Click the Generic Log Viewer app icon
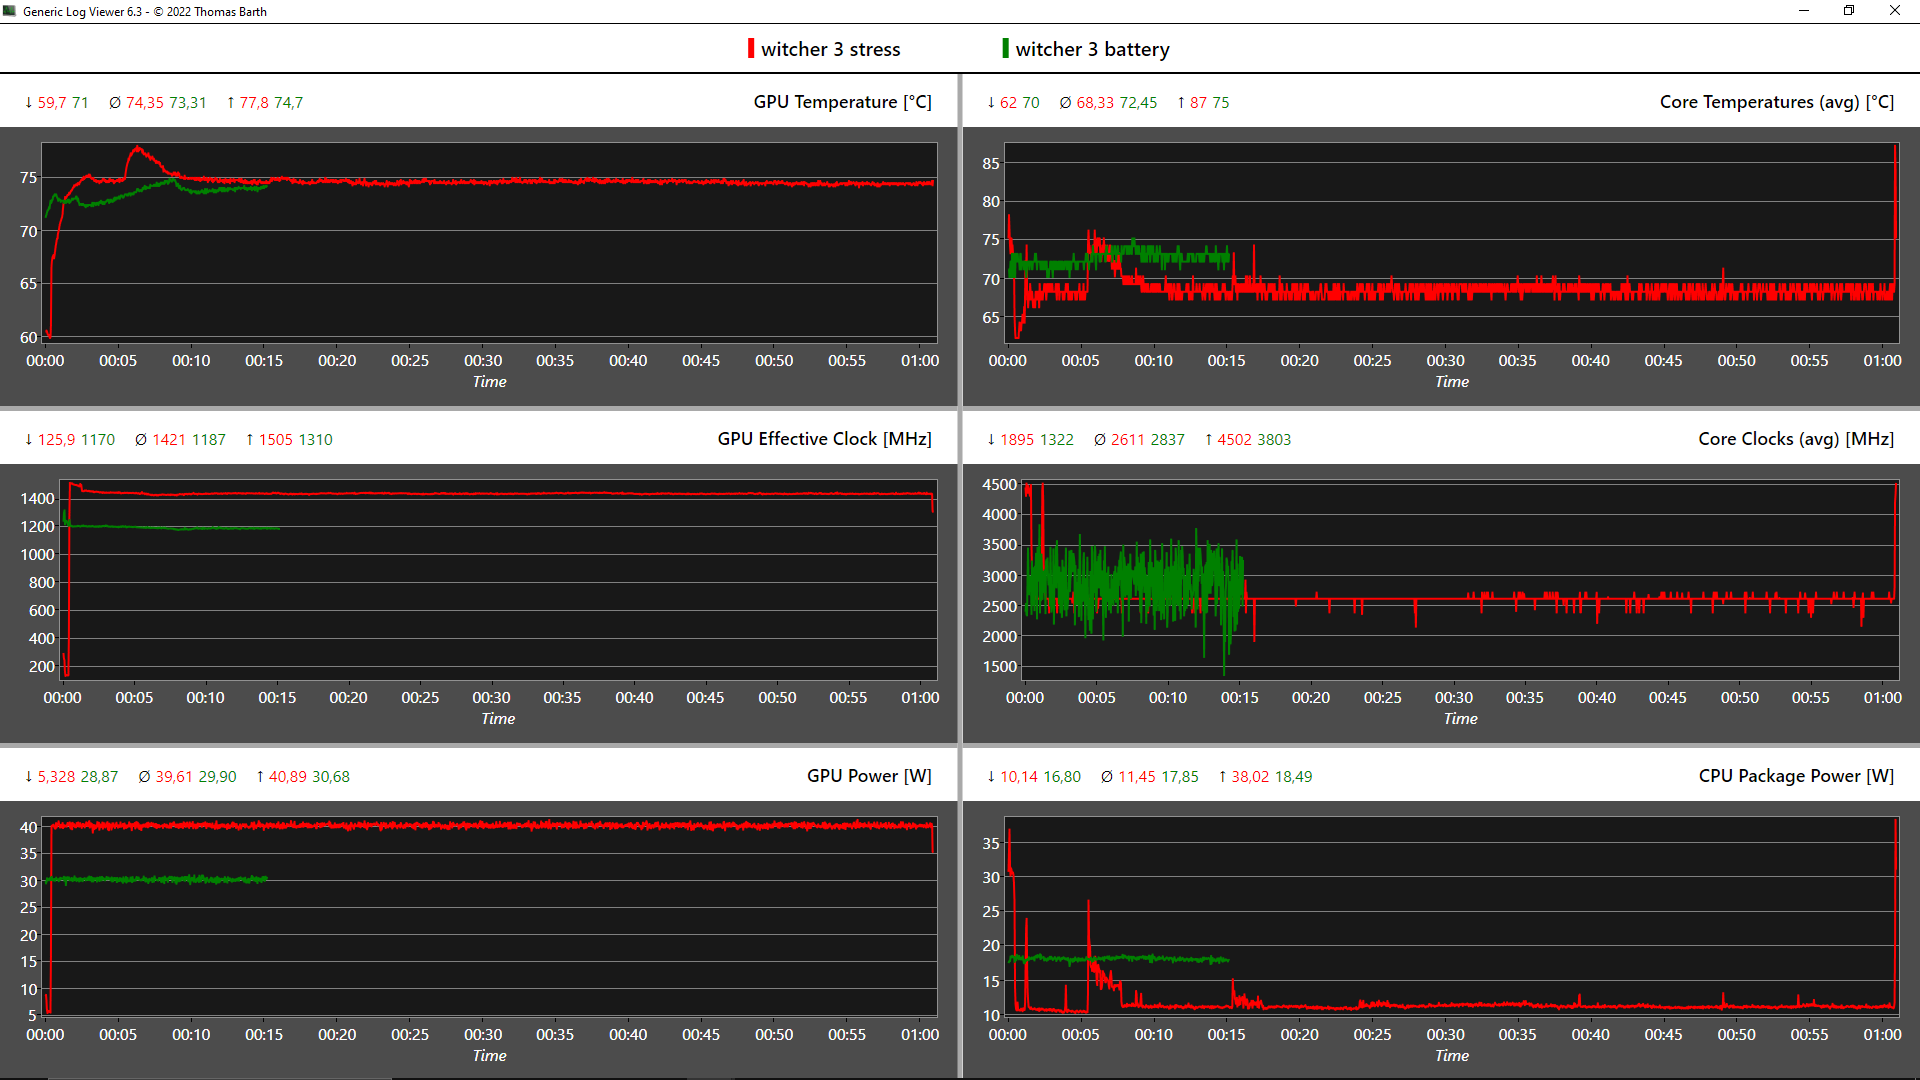The image size is (1920, 1080). pos(10,11)
